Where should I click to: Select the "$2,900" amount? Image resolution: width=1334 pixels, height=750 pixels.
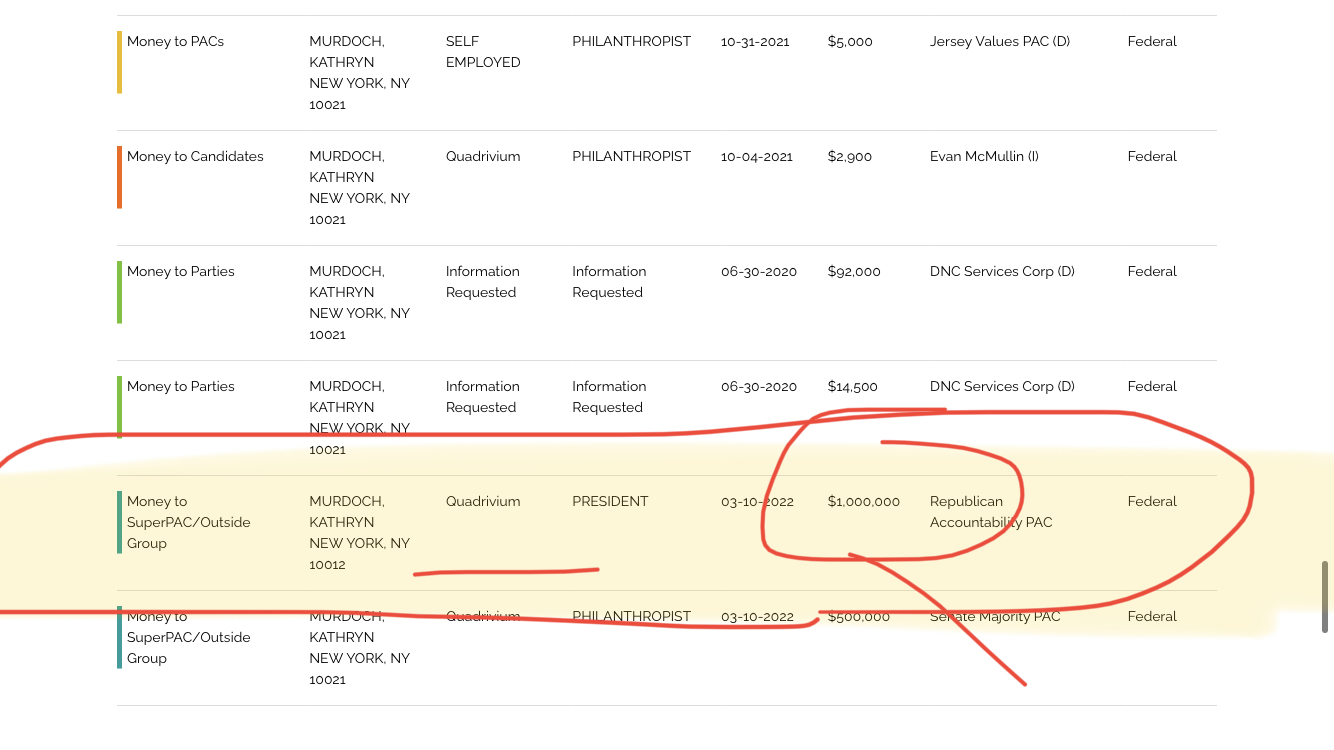coord(850,157)
